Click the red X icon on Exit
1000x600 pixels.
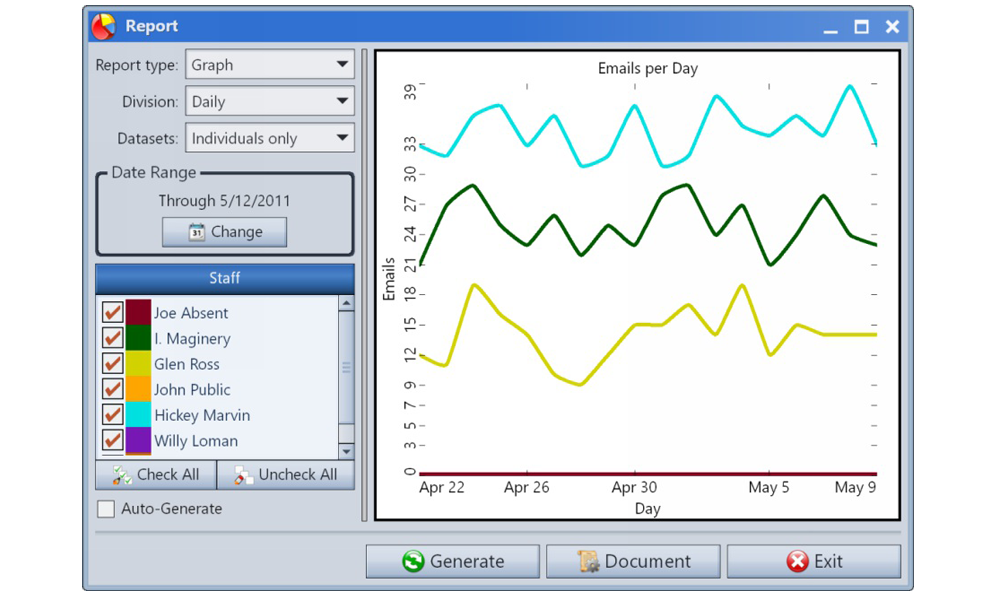797,562
